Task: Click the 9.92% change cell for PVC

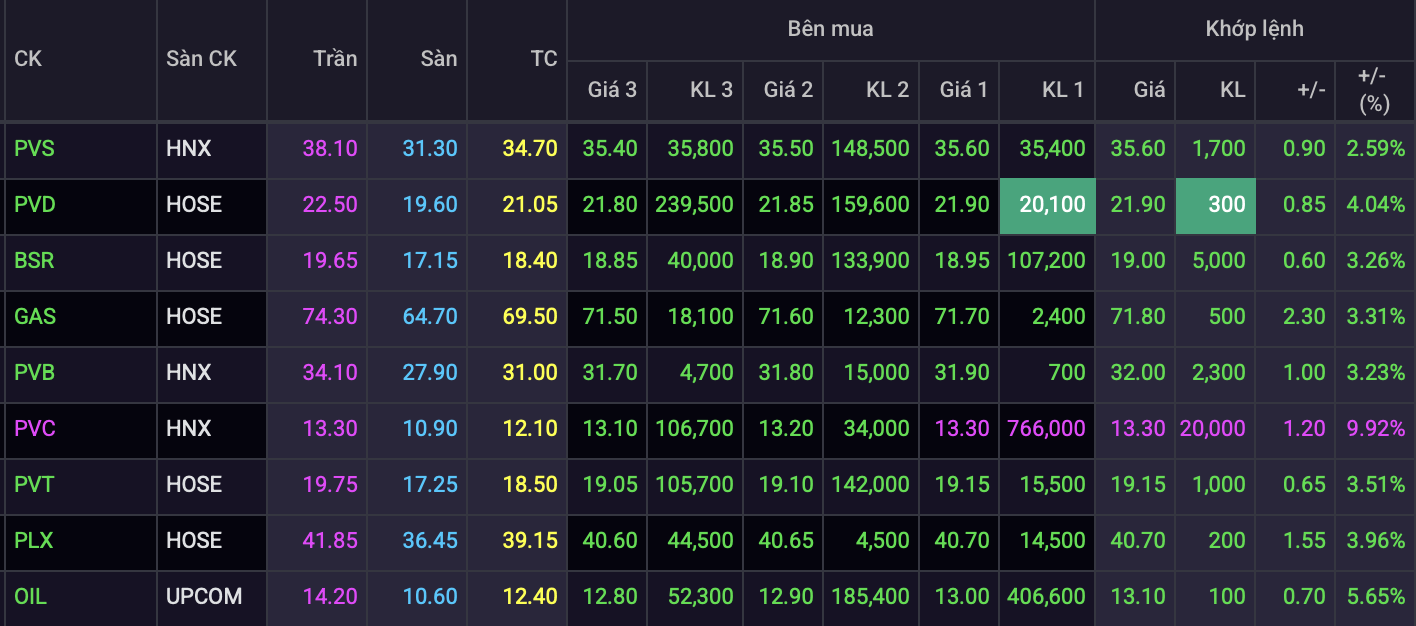Action: (1375, 429)
